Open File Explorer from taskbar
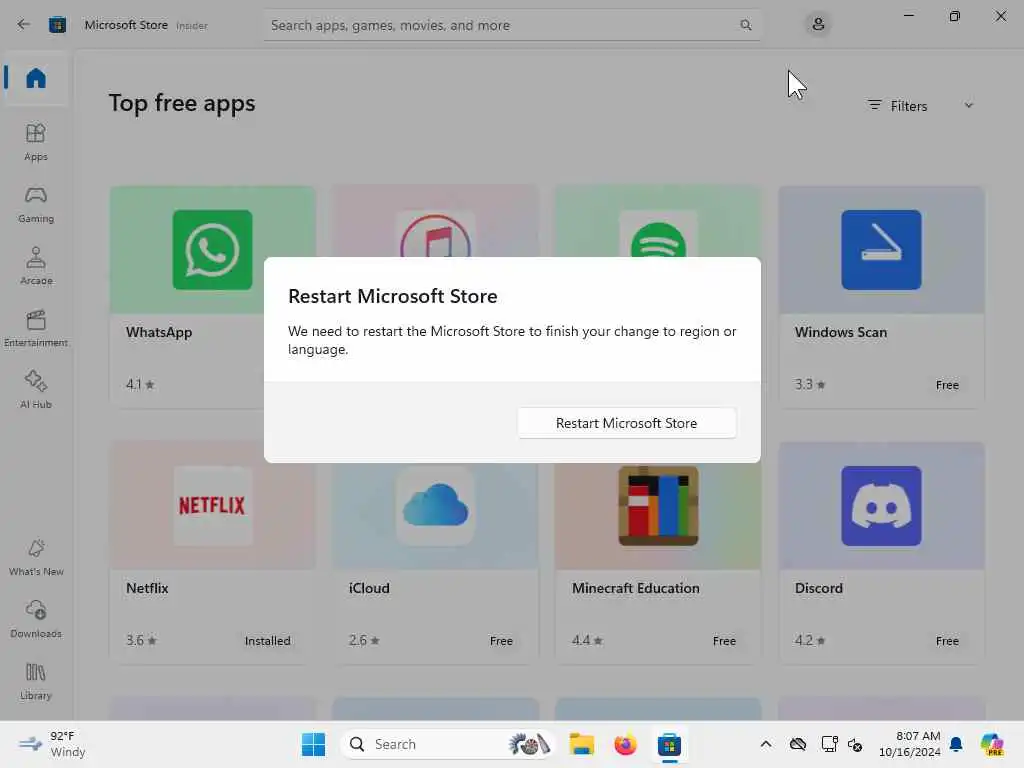 point(581,744)
